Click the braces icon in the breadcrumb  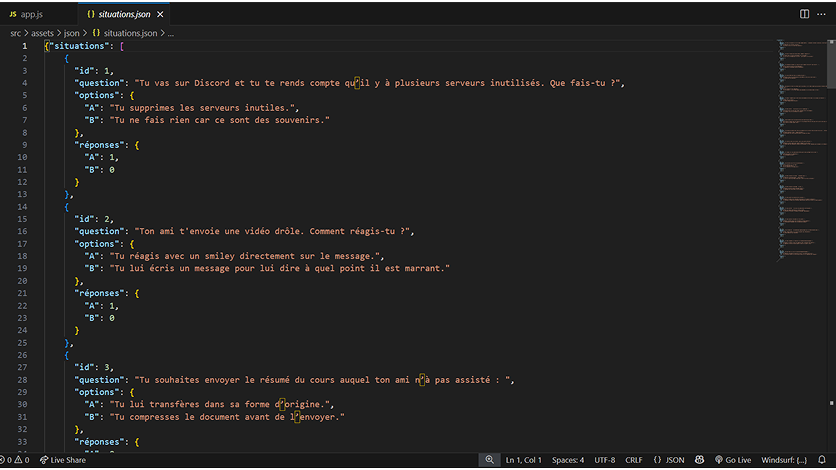[96, 33]
